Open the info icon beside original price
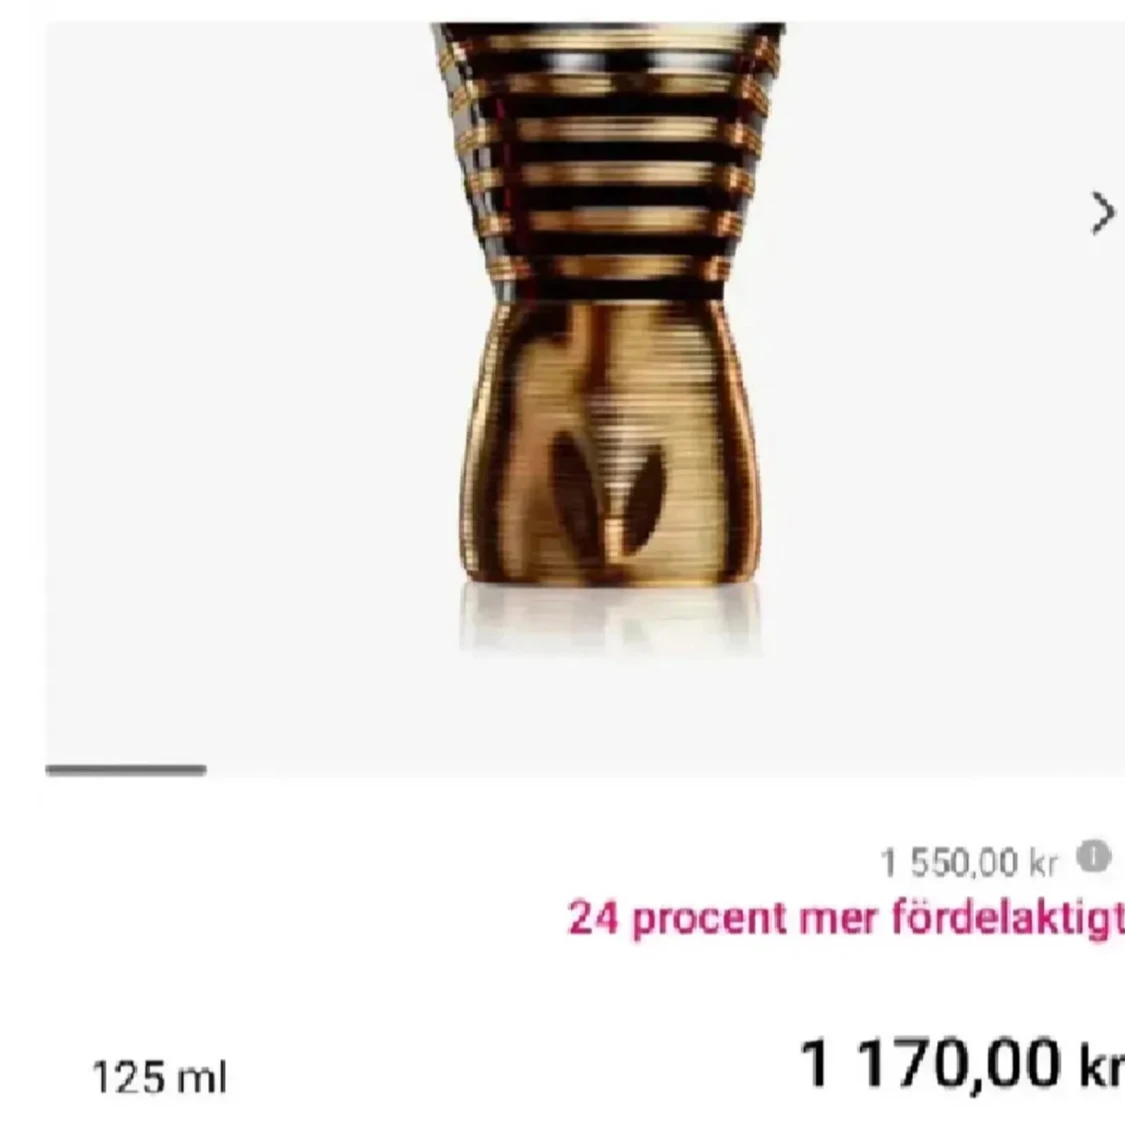This screenshot has width=1125, height=1125. pos(1093,857)
